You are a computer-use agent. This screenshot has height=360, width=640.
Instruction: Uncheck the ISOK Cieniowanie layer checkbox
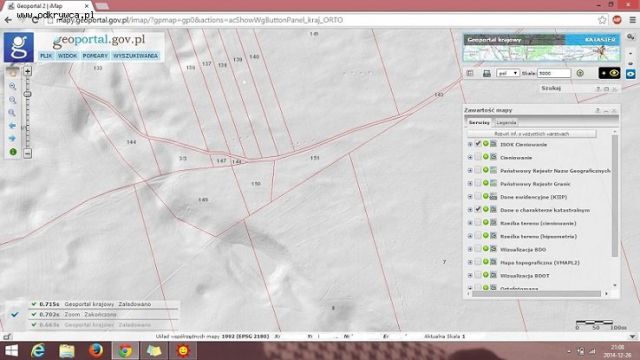(478, 144)
